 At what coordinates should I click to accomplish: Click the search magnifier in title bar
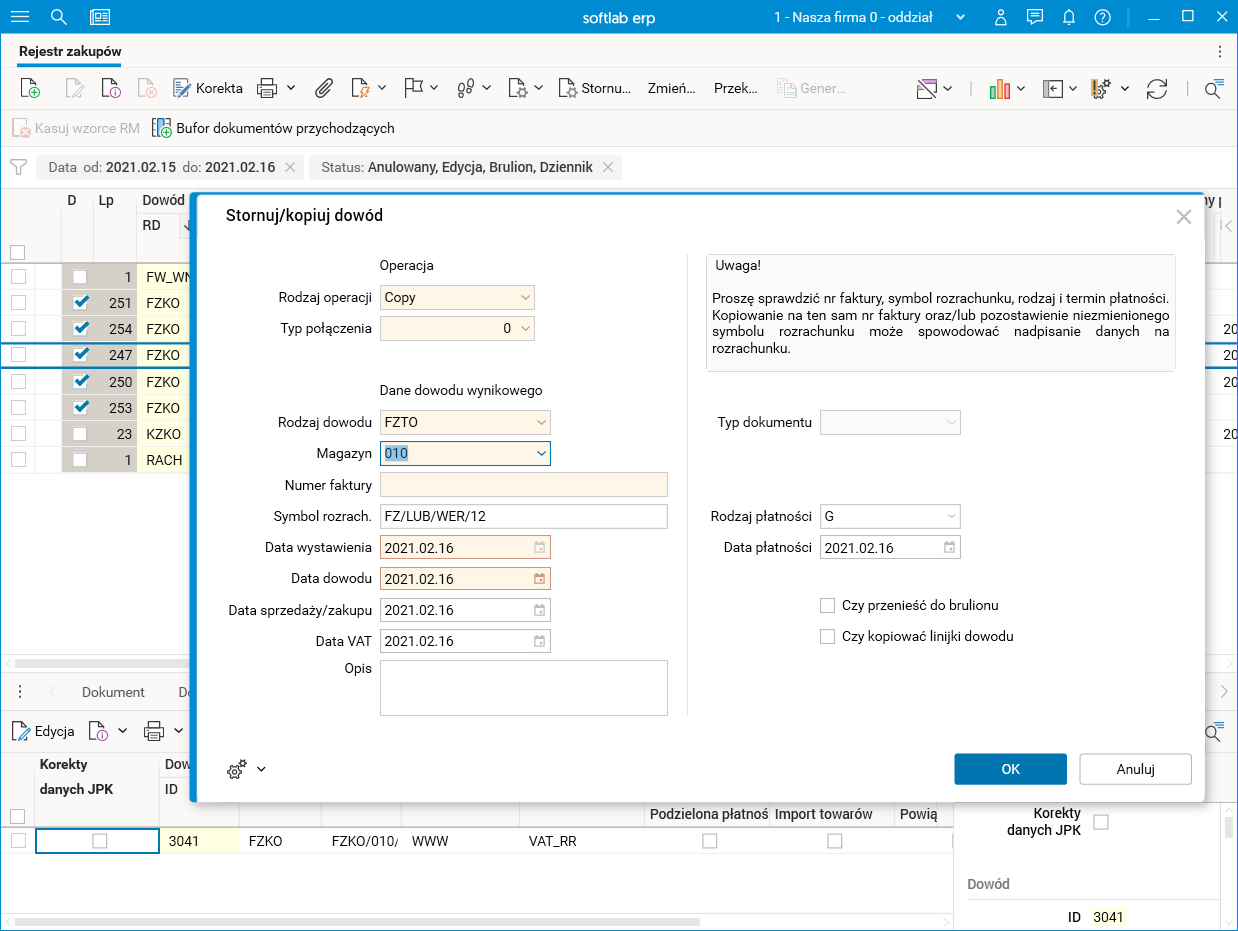click(x=59, y=17)
